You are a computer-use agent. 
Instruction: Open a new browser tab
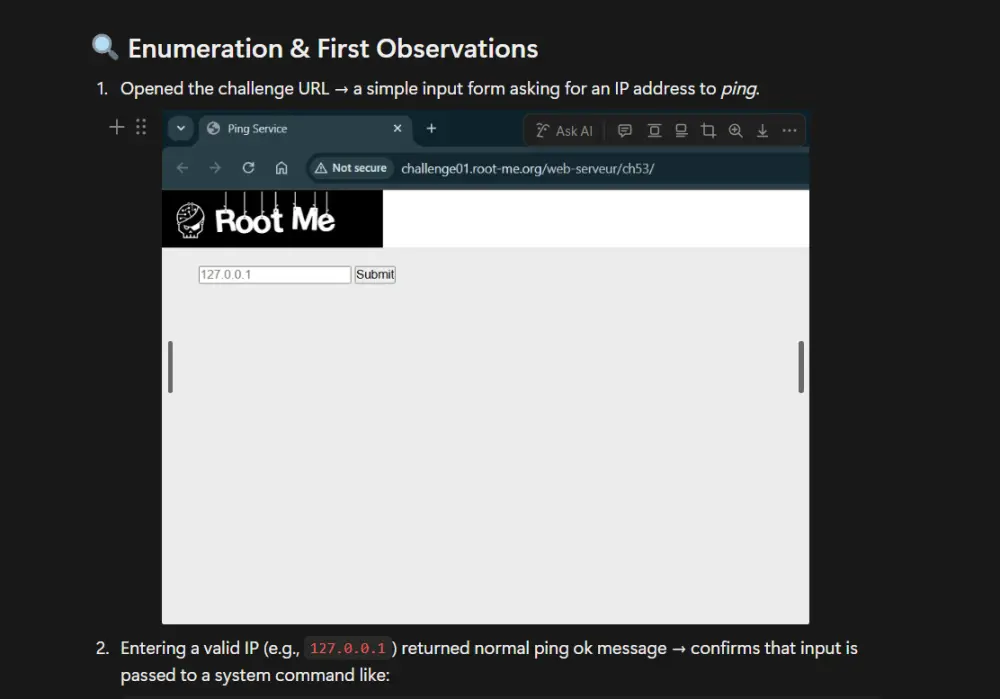(x=431, y=128)
